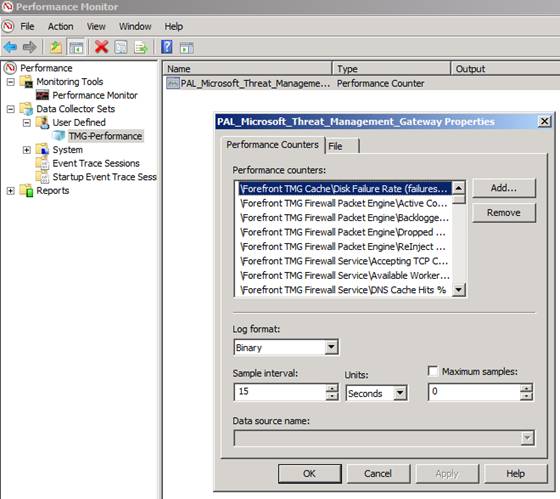This screenshot has width=560, height=499.
Task: Open the Units Seconds dropdown
Action: pyautogui.click(x=400, y=393)
